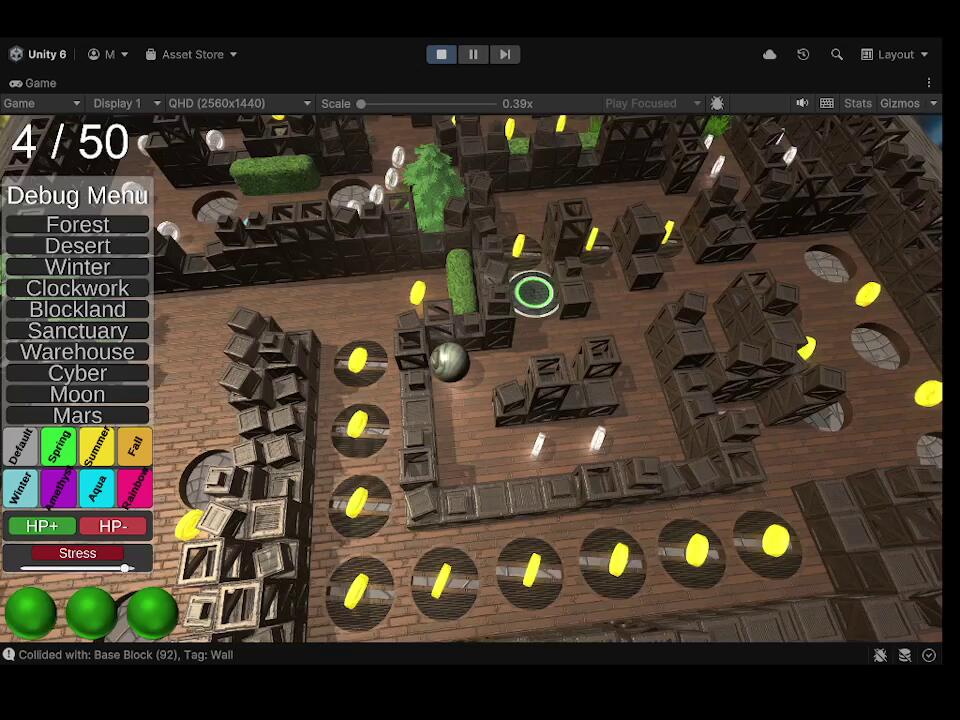The image size is (960, 720).
Task: Open the Asset Store menu
Action: (192, 54)
